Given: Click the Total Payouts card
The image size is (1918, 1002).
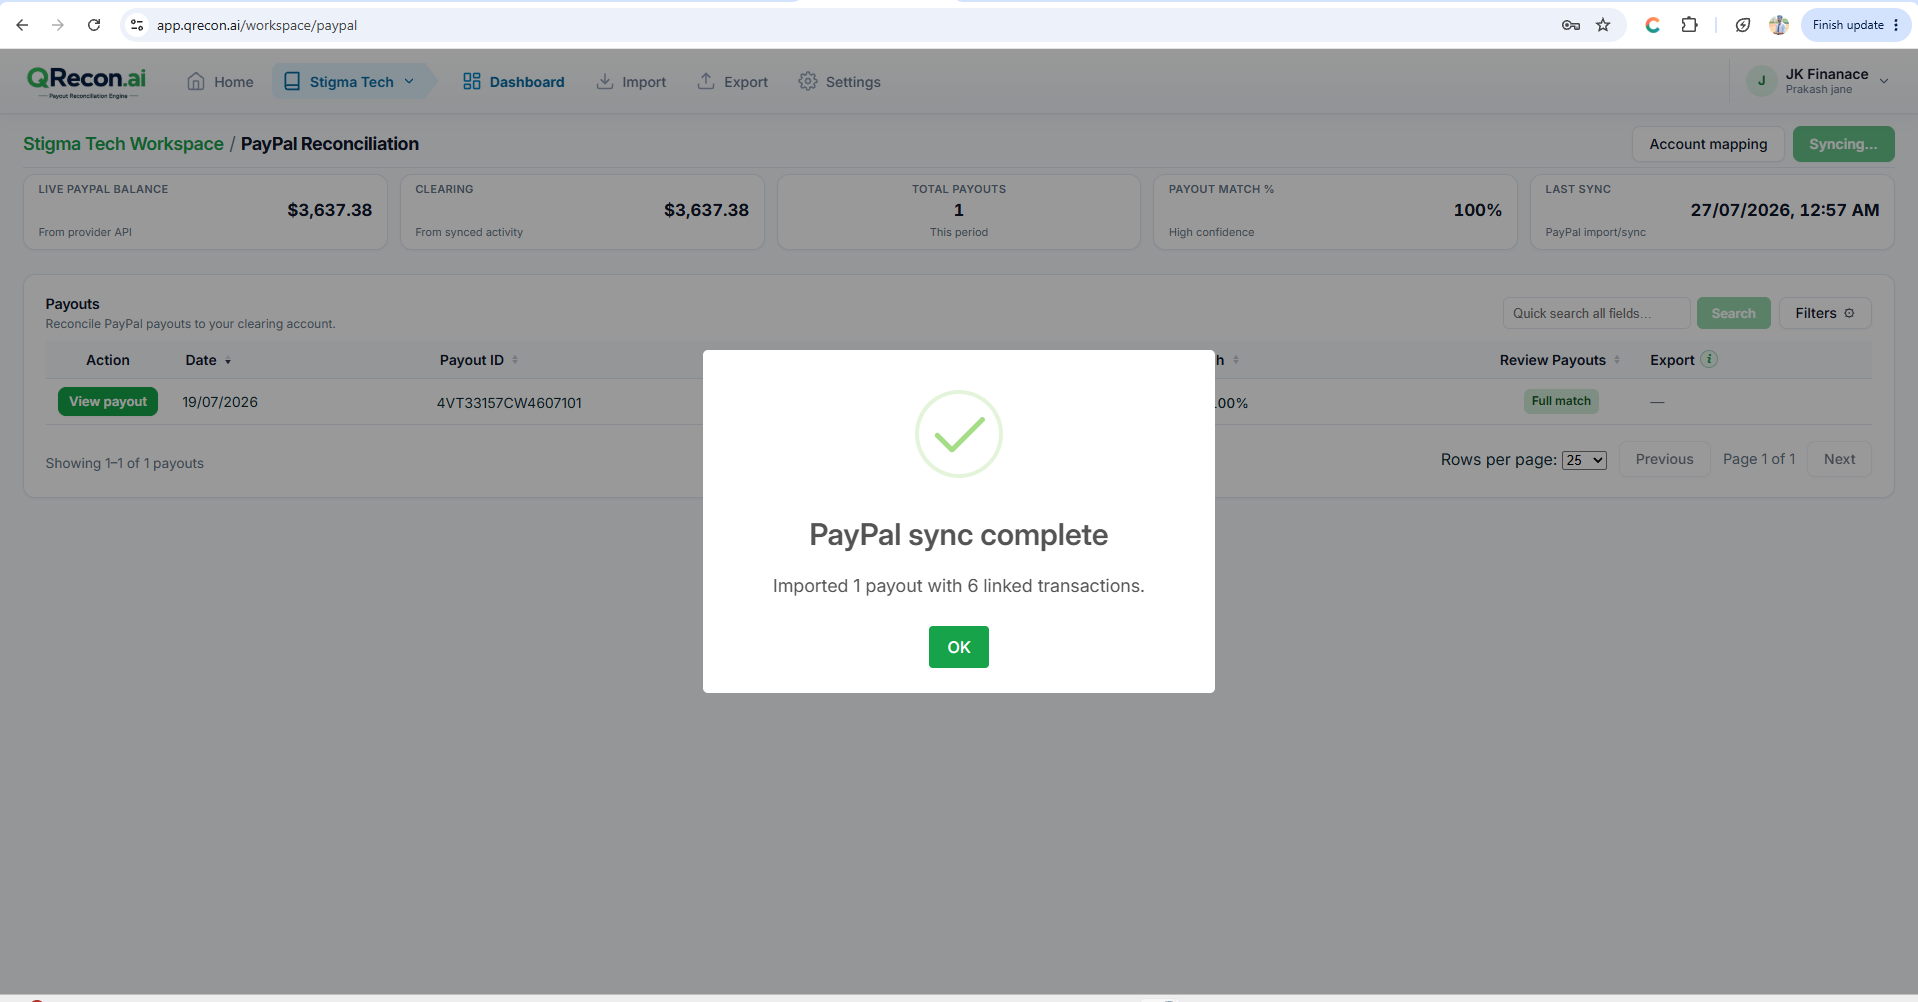Looking at the screenshot, I should tap(958, 212).
